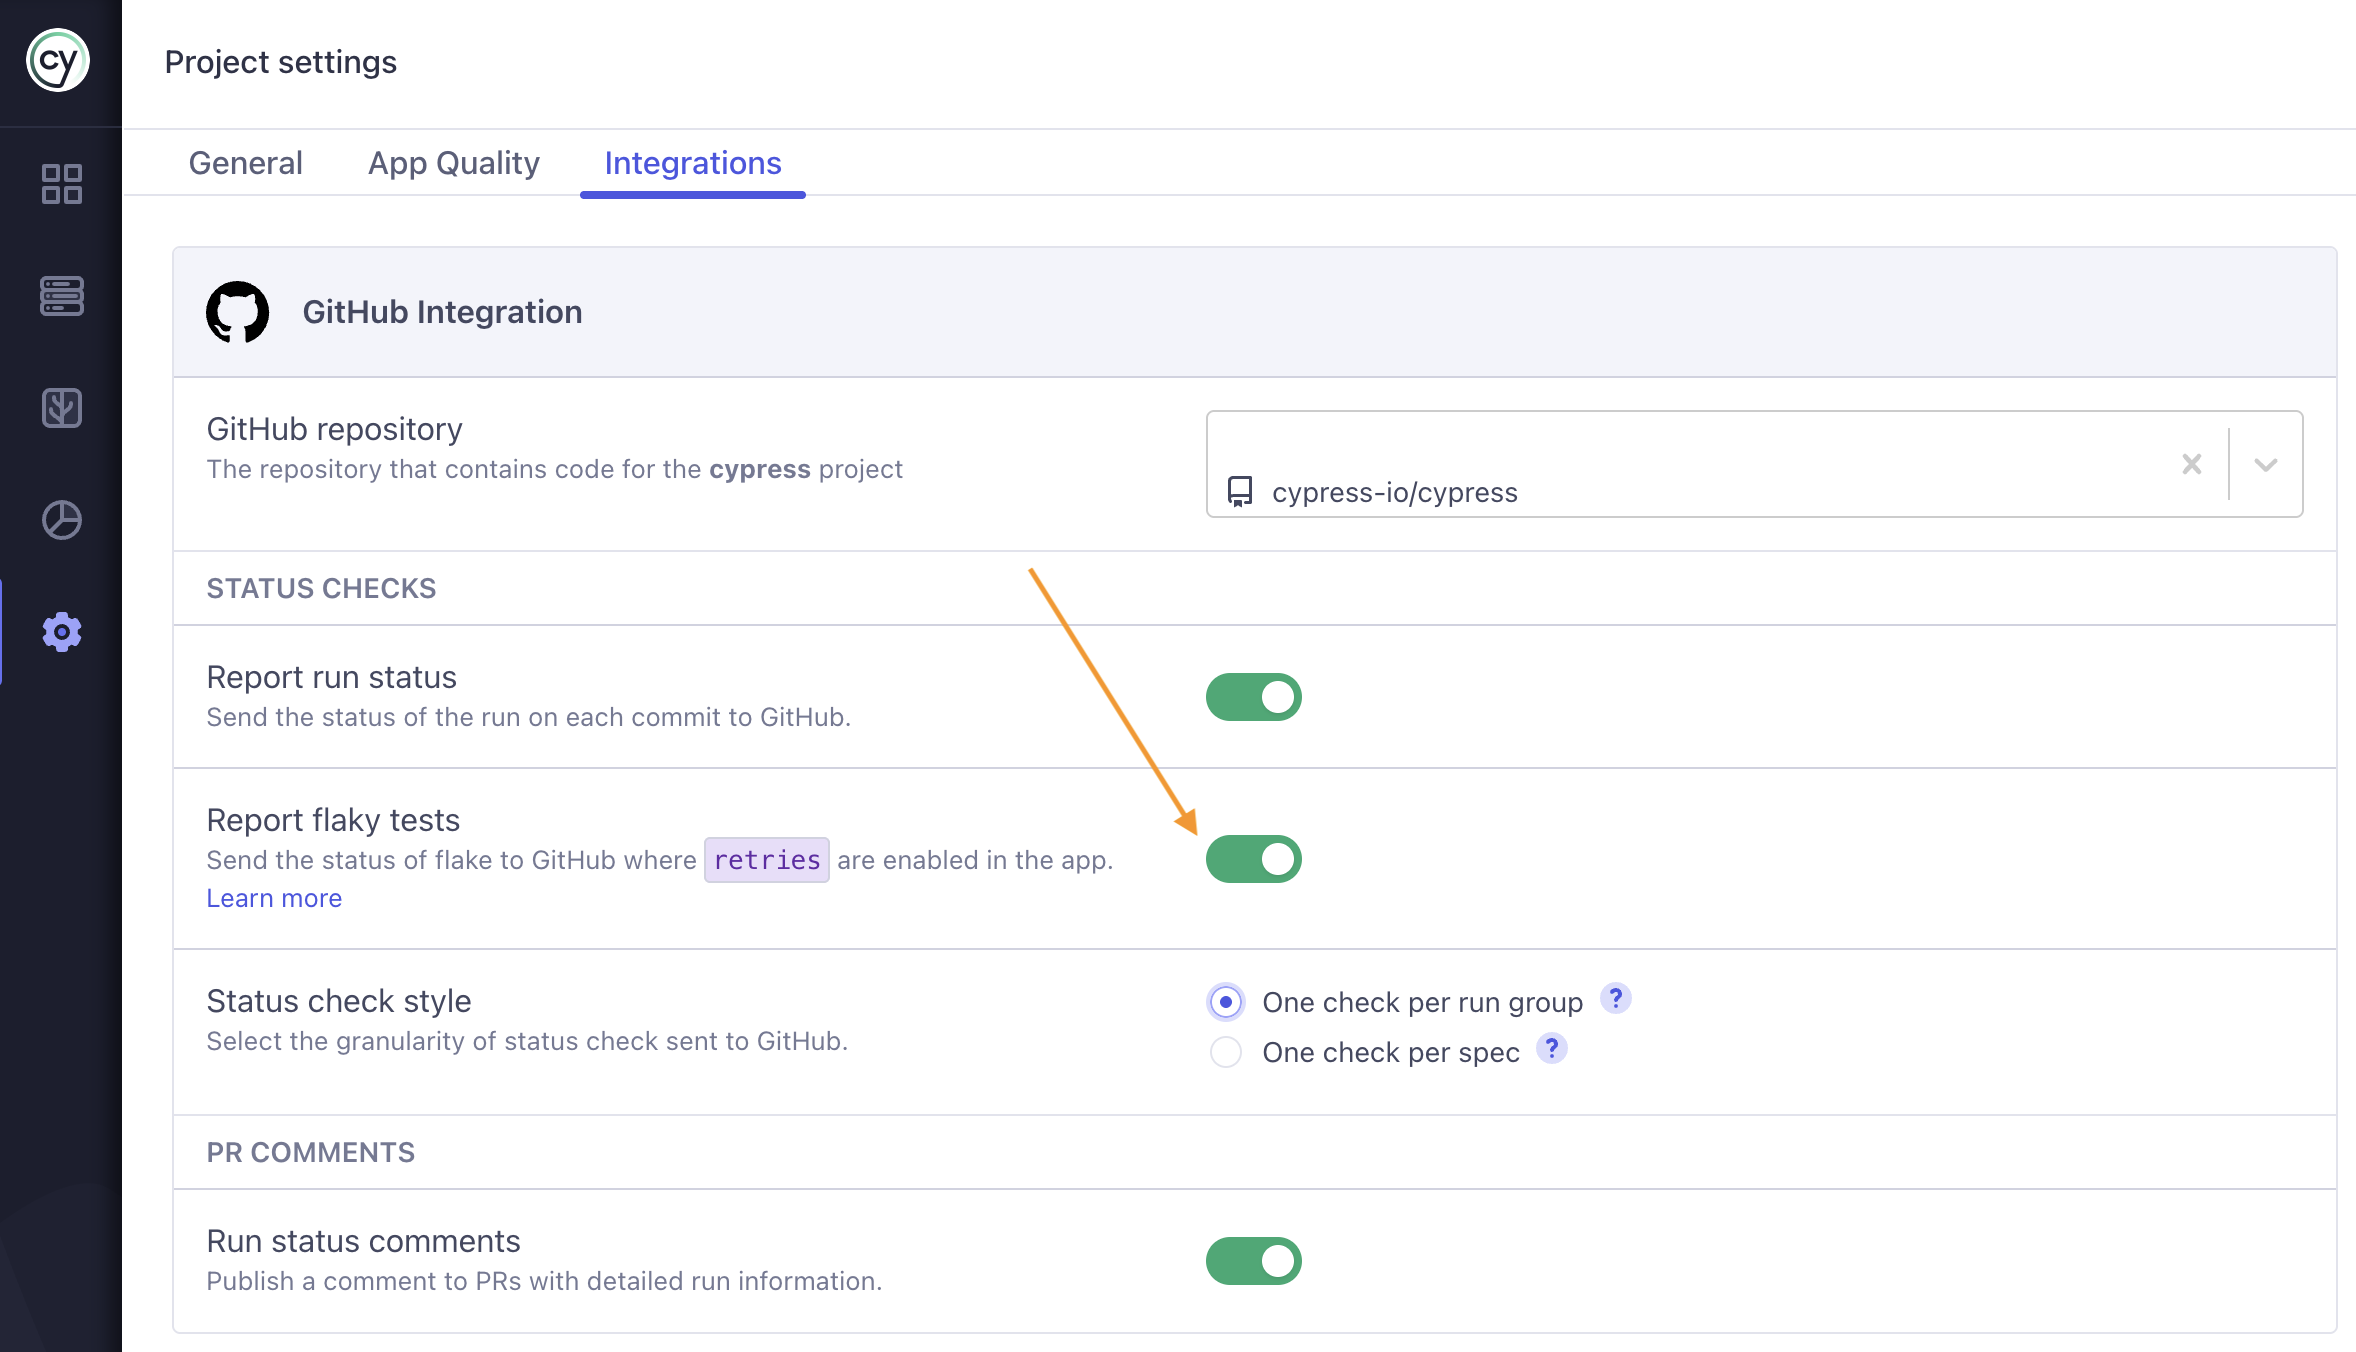This screenshot has height=1352, width=2356.
Task: Switch to the App Quality tab
Action: pyautogui.click(x=453, y=163)
